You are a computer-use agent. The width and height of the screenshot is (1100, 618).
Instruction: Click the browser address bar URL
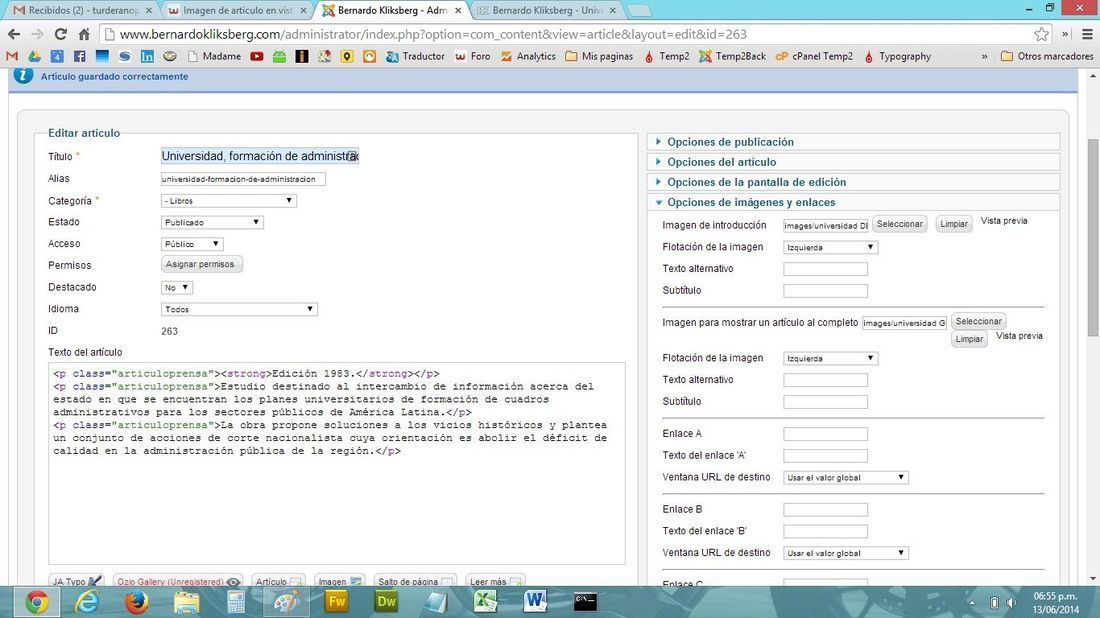pos(433,34)
